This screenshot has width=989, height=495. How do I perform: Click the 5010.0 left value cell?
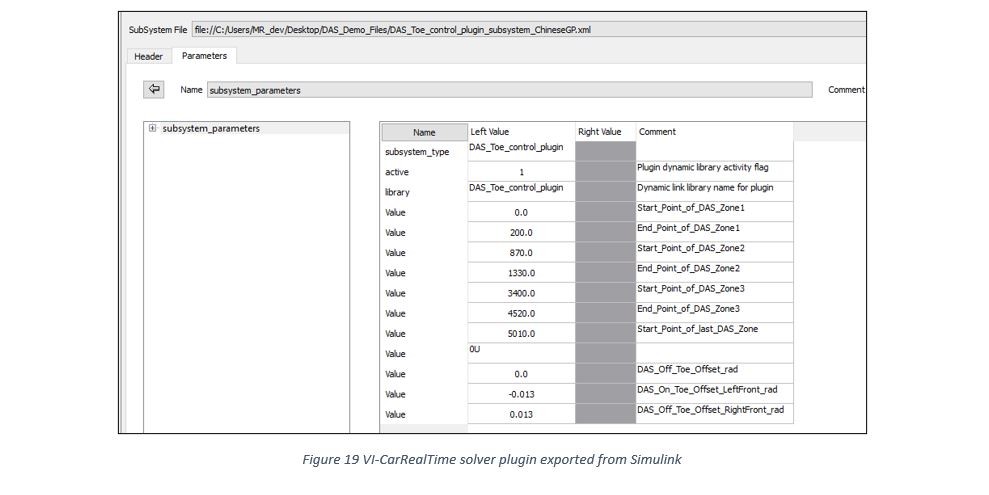coord(521,334)
